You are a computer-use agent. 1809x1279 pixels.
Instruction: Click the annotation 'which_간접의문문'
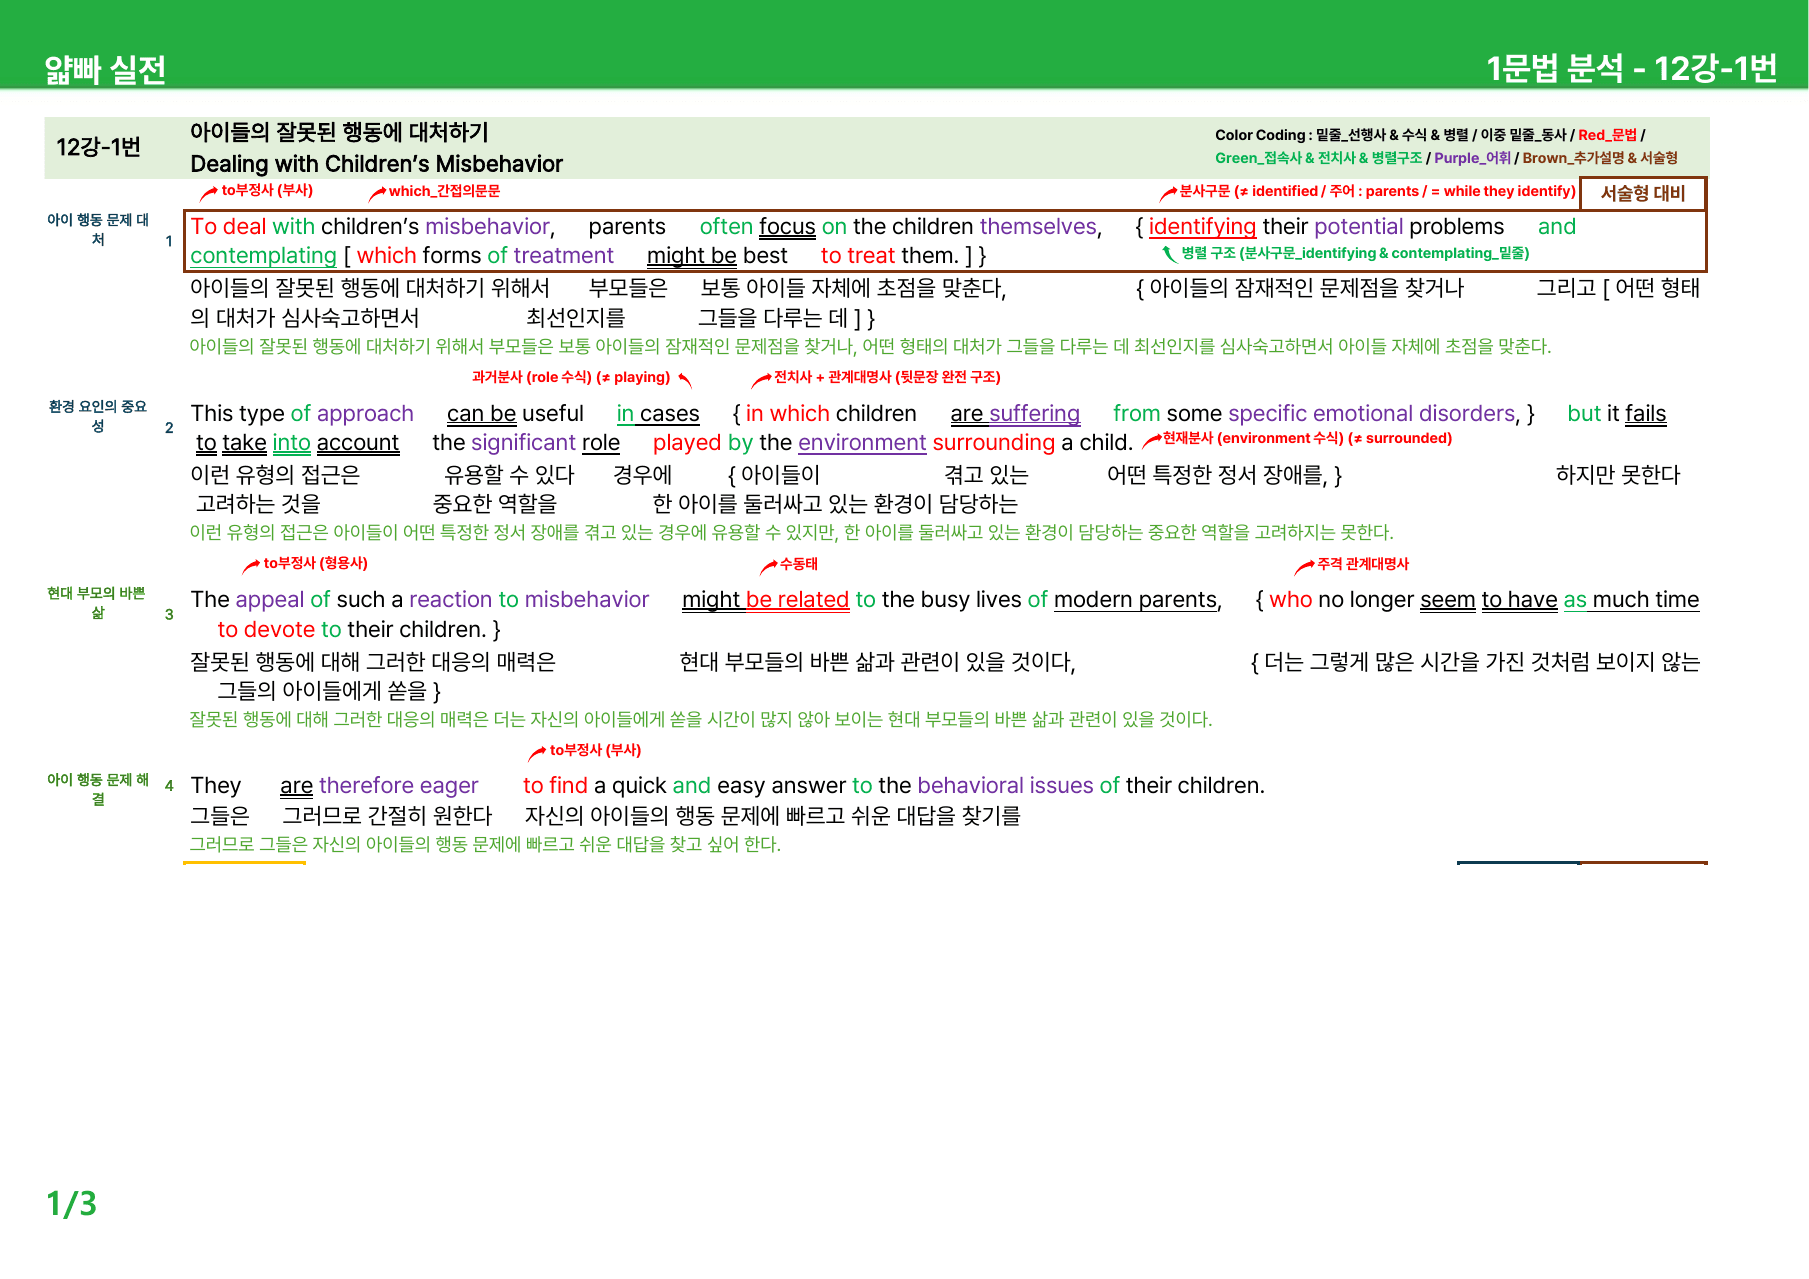point(444,191)
